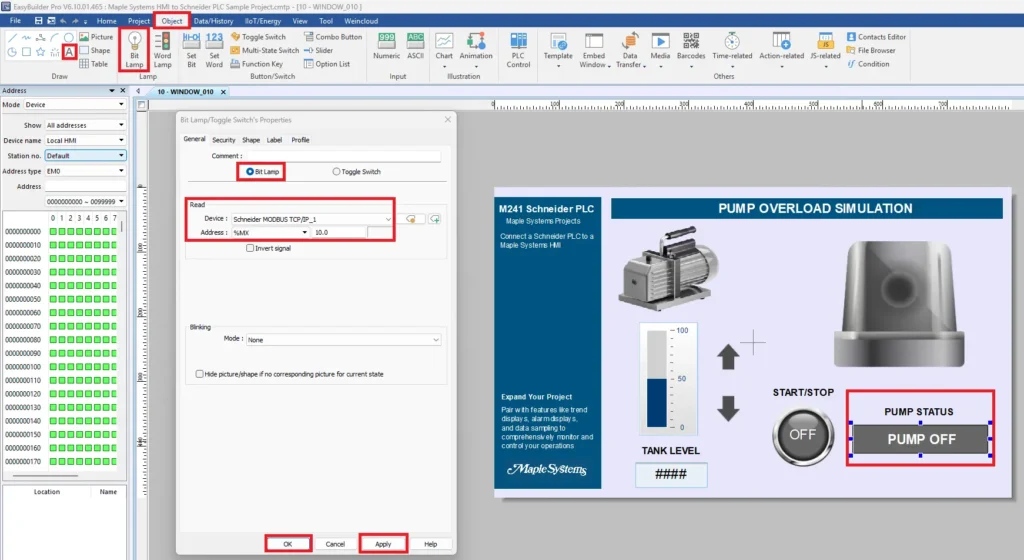Screen dimensions: 1024x560
Task: Toggle bit 0 of address 0000000100
Action: coord(53,367)
